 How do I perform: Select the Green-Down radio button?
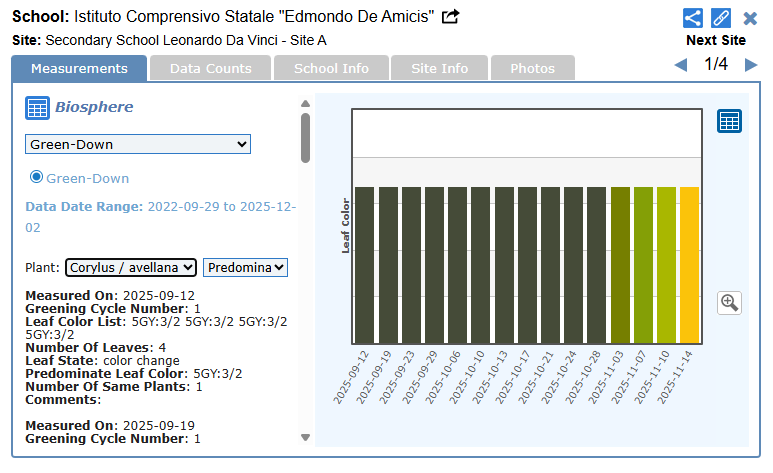pos(37,177)
